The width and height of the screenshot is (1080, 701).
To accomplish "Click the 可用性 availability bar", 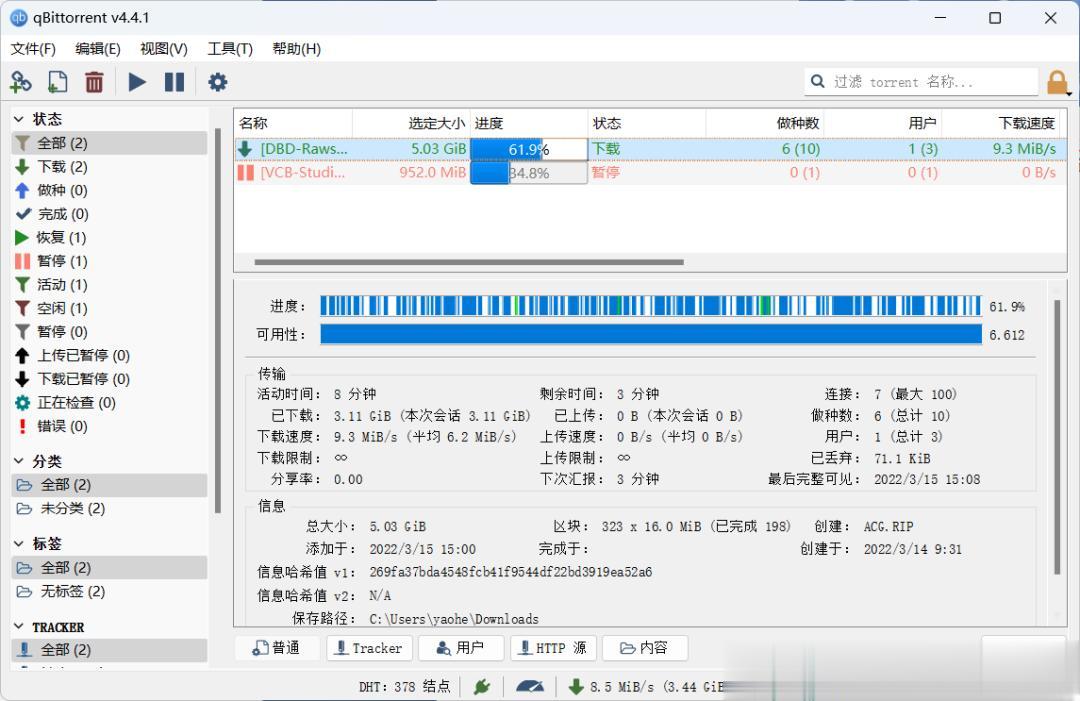I will [651, 335].
